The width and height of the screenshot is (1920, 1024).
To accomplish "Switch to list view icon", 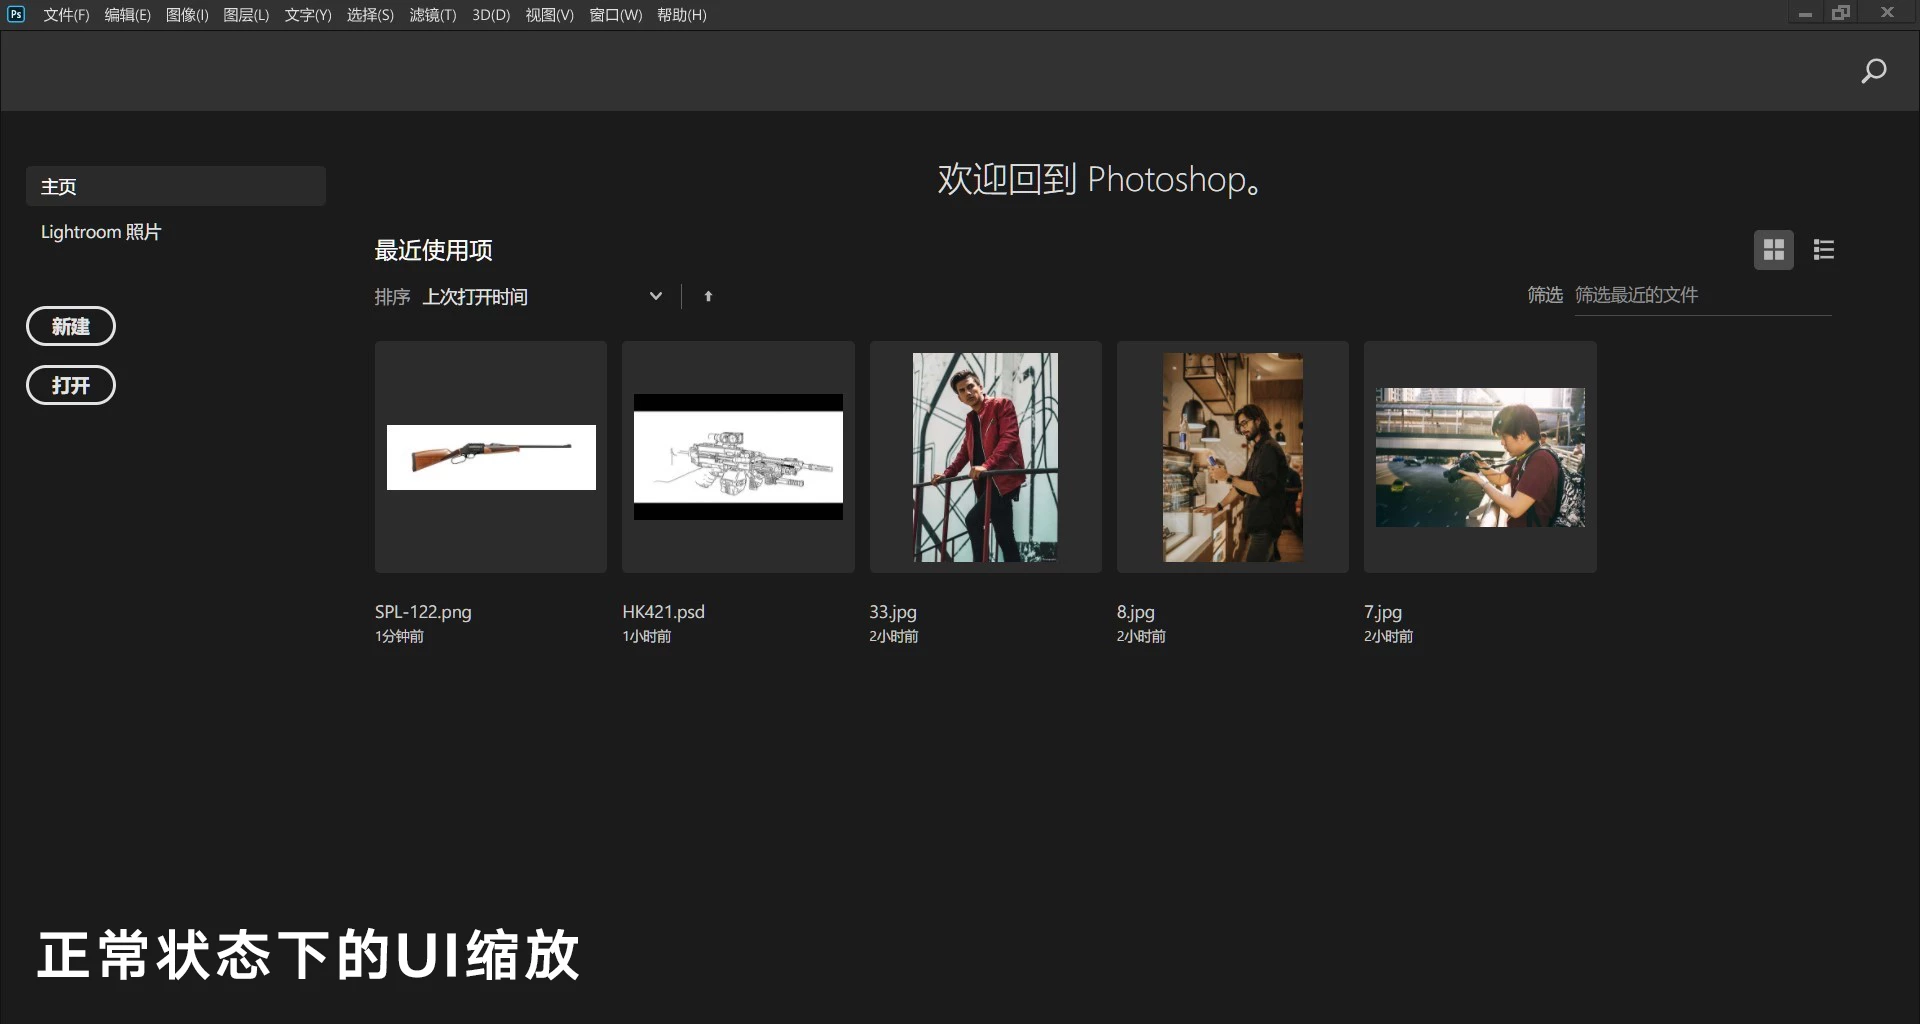I will coord(1824,250).
